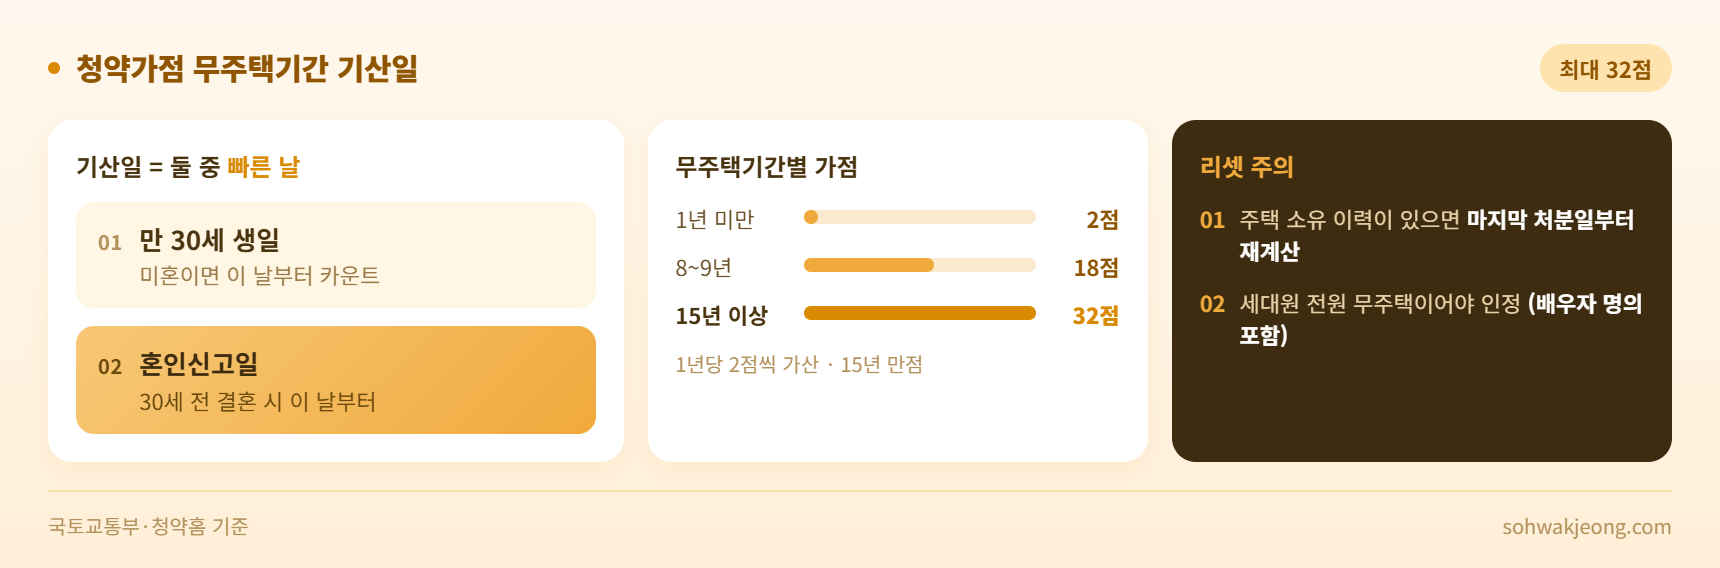Viewport: 1720px width, 568px height.
Task: Click the 32점 score label
Action: click(1096, 316)
